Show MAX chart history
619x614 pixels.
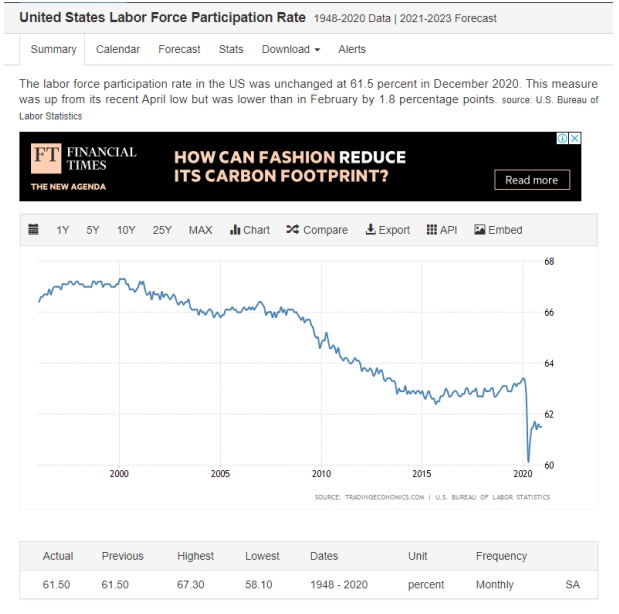[x=200, y=230]
